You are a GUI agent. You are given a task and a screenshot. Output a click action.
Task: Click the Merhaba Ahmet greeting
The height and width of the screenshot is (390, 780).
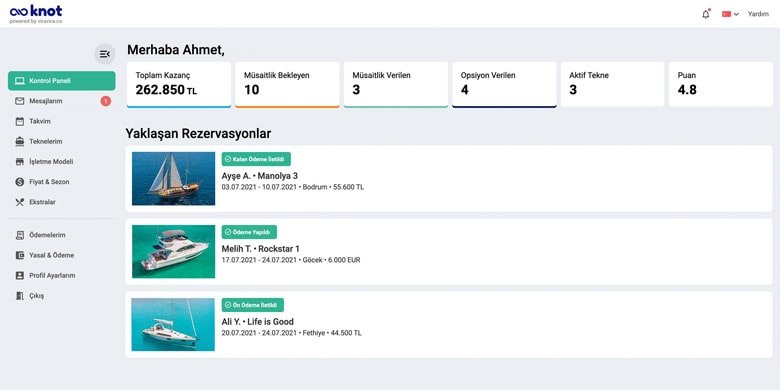(x=176, y=50)
